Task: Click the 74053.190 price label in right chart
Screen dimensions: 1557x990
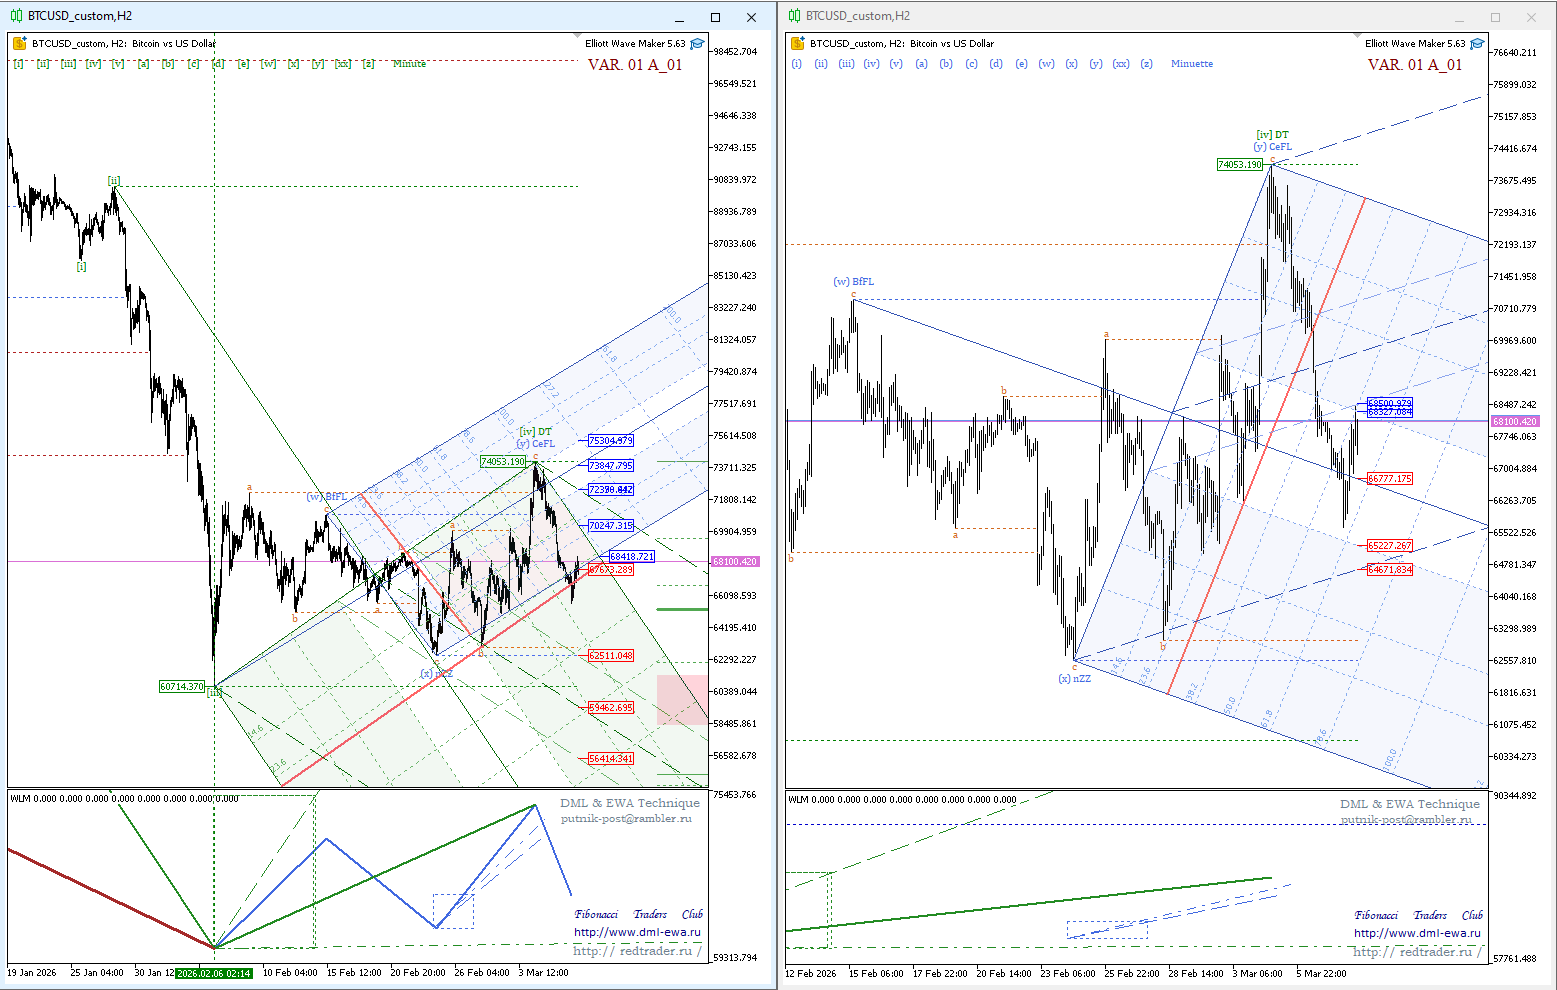Action: pyautogui.click(x=1239, y=164)
